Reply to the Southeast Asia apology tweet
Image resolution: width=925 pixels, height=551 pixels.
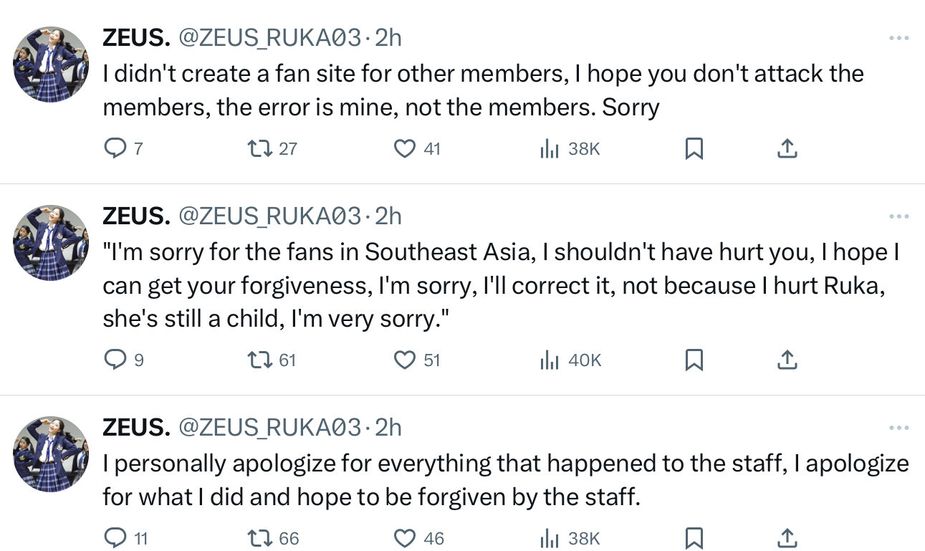[116, 360]
